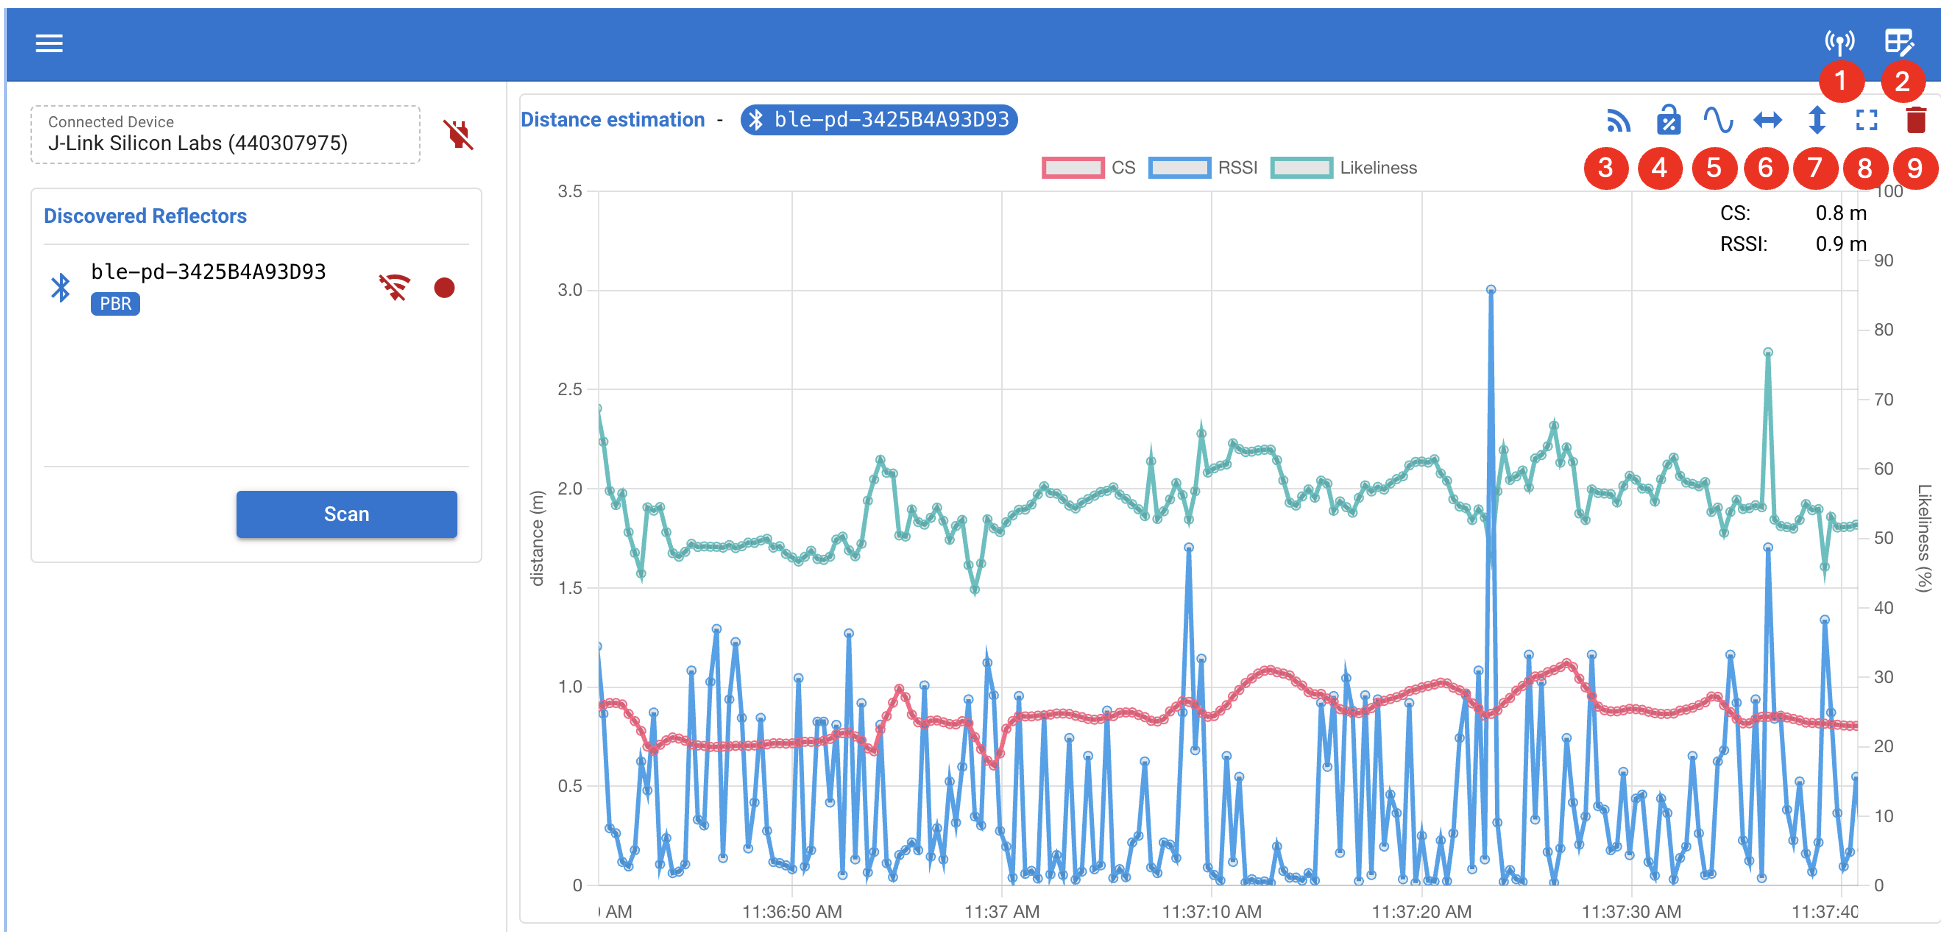
Task: Click the RSSI: 0.9 m value readout
Action: coord(1793,244)
